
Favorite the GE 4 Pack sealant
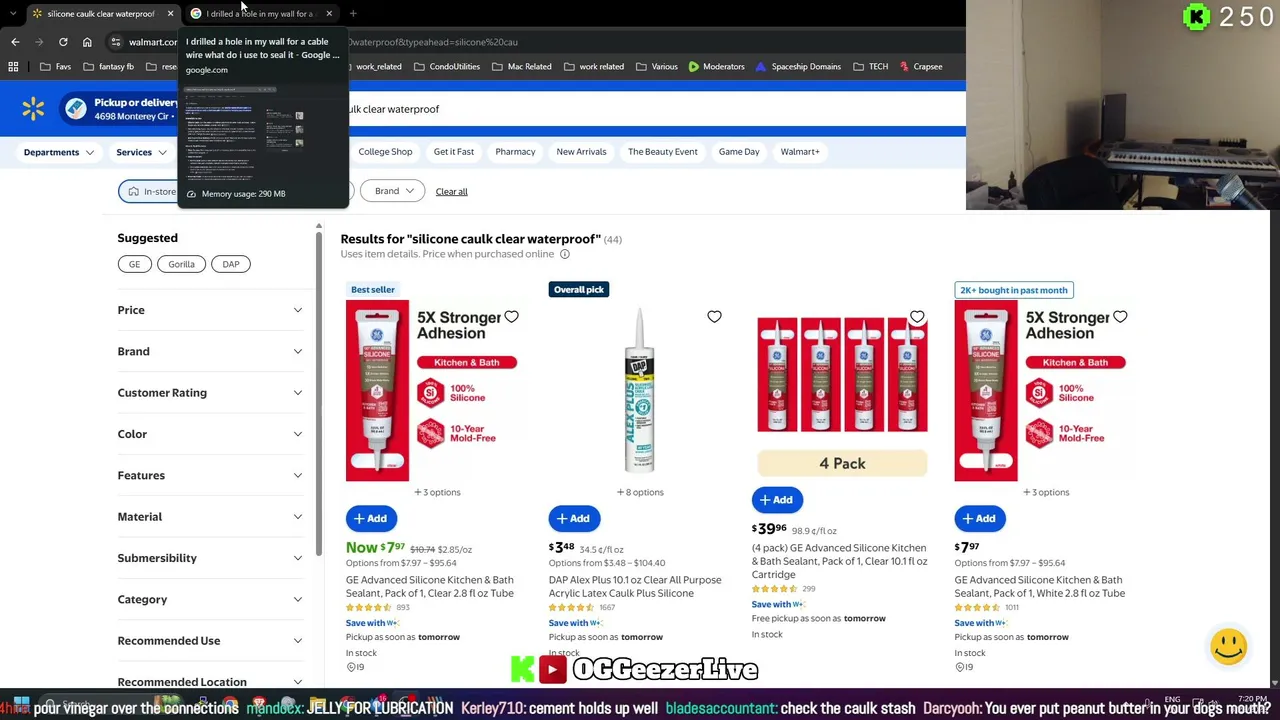(x=917, y=317)
